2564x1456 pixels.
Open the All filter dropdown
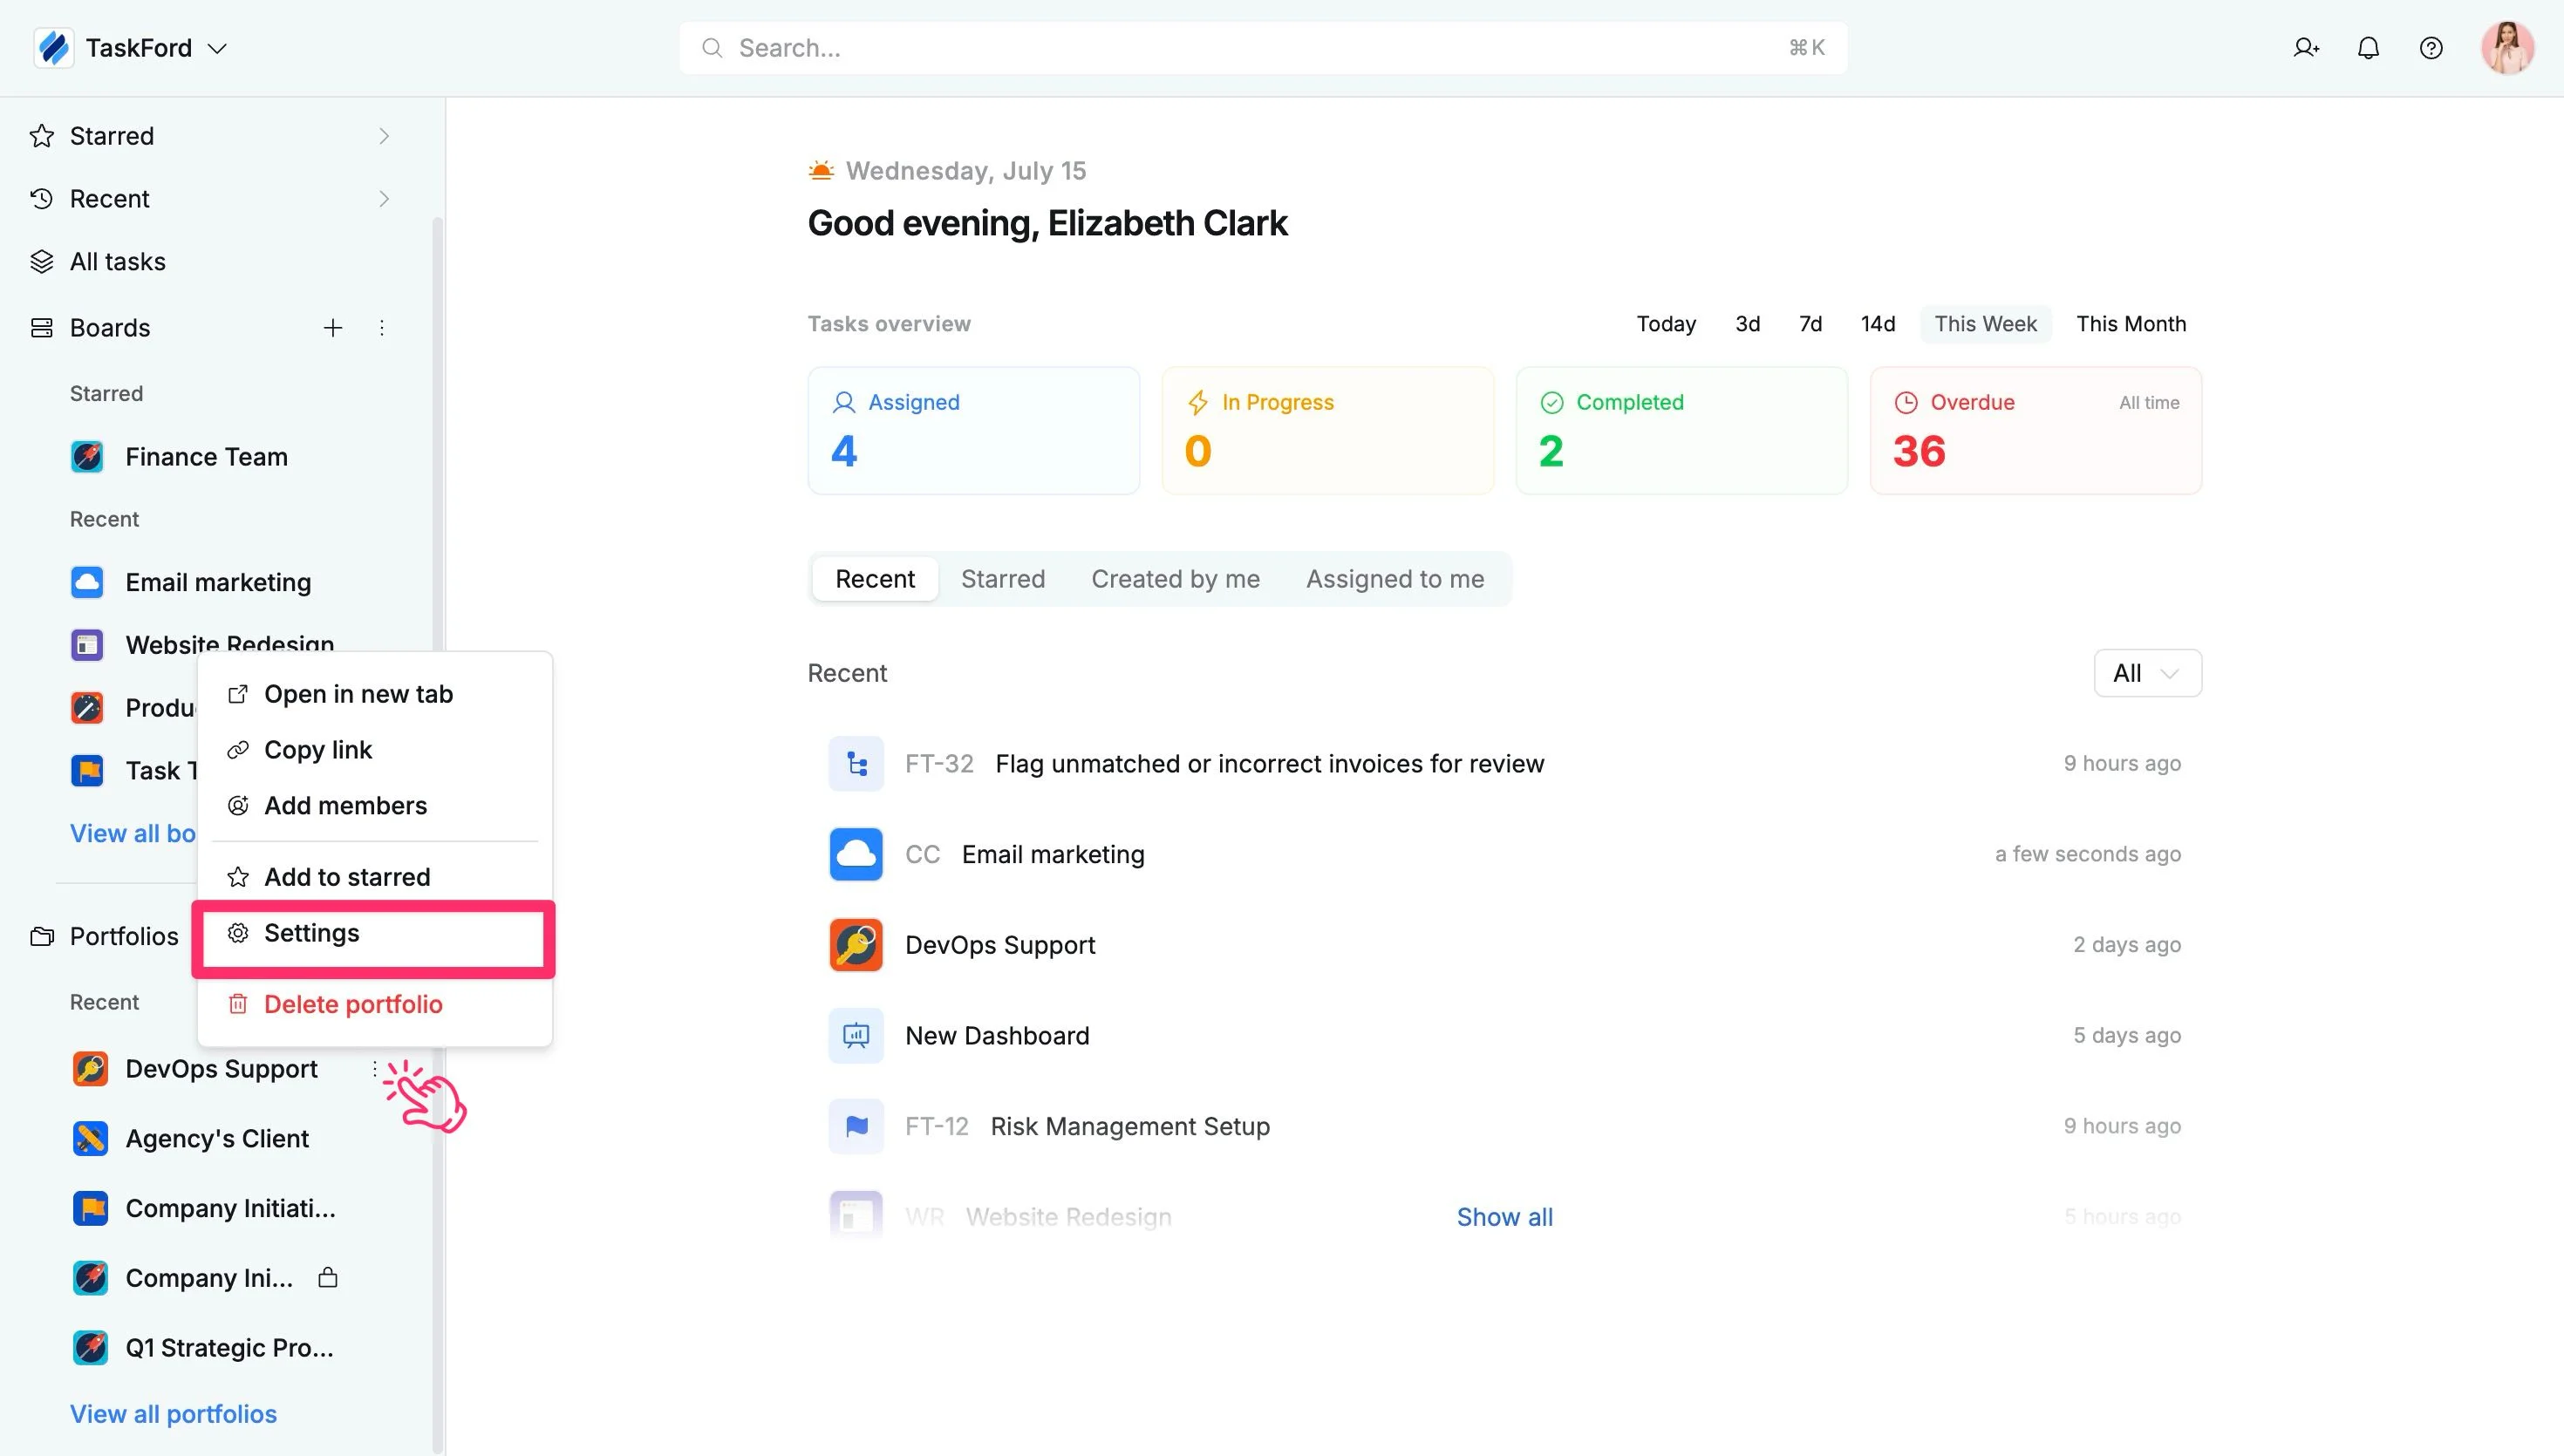2147,674
